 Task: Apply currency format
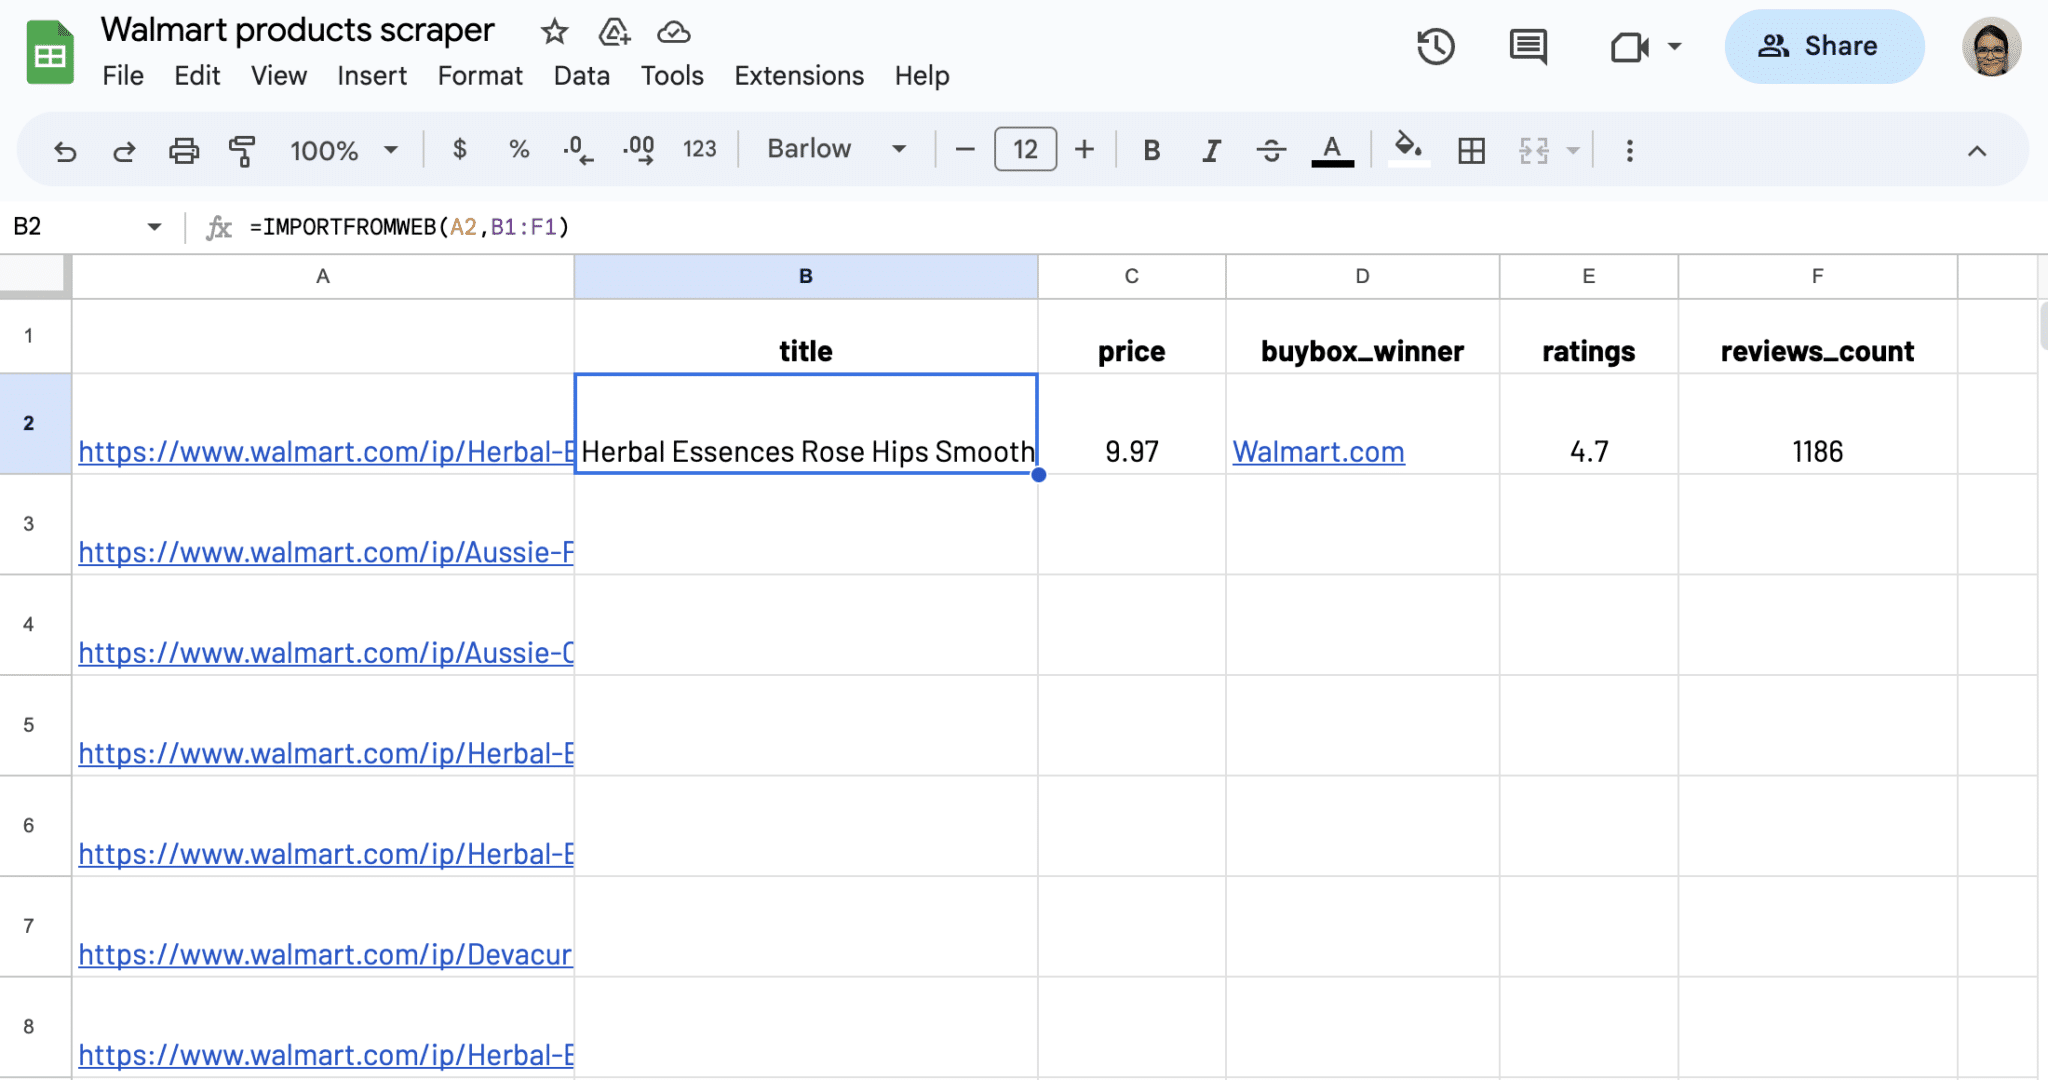460,150
